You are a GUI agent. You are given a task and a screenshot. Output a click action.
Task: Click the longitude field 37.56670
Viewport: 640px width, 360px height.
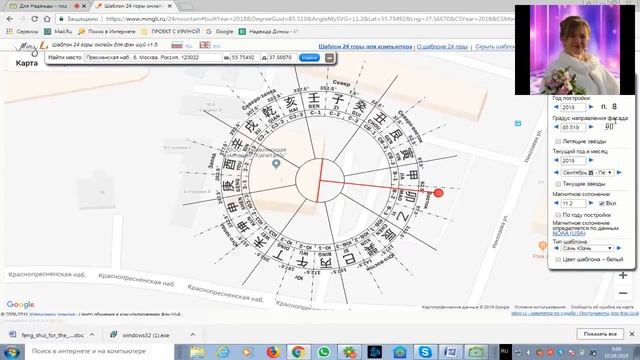(282, 58)
